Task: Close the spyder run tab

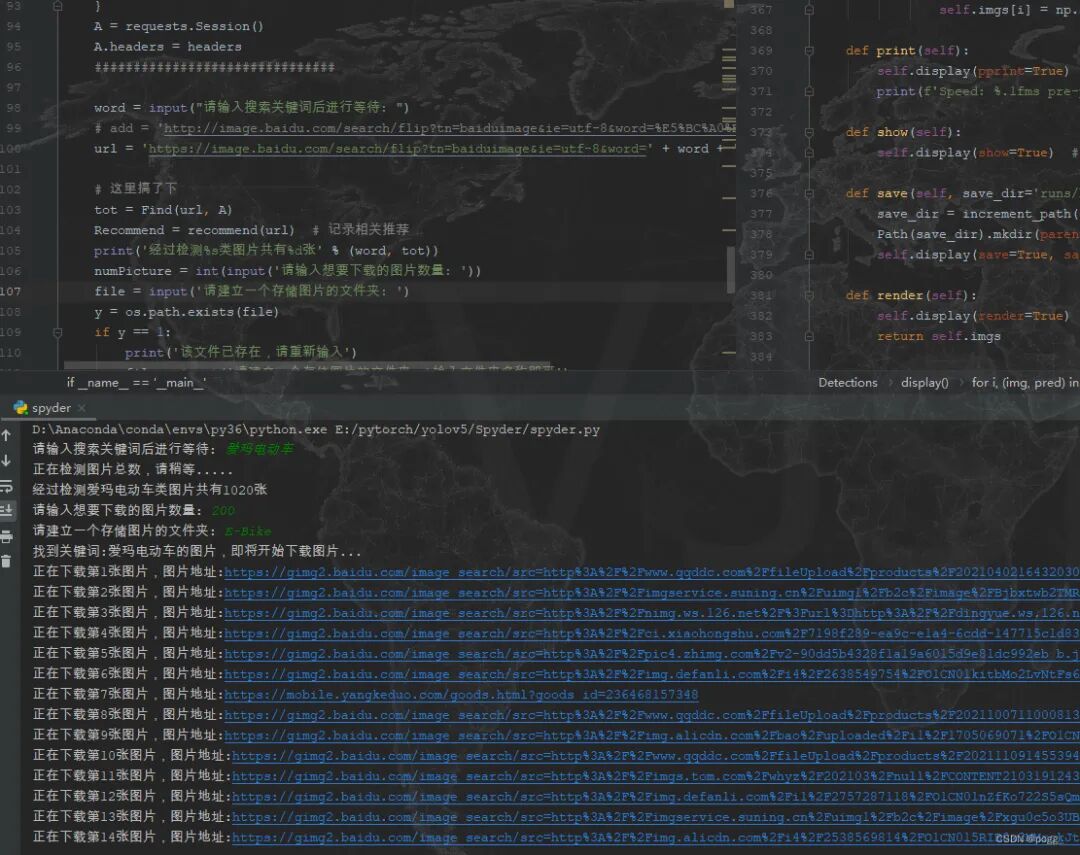Action: (81, 408)
